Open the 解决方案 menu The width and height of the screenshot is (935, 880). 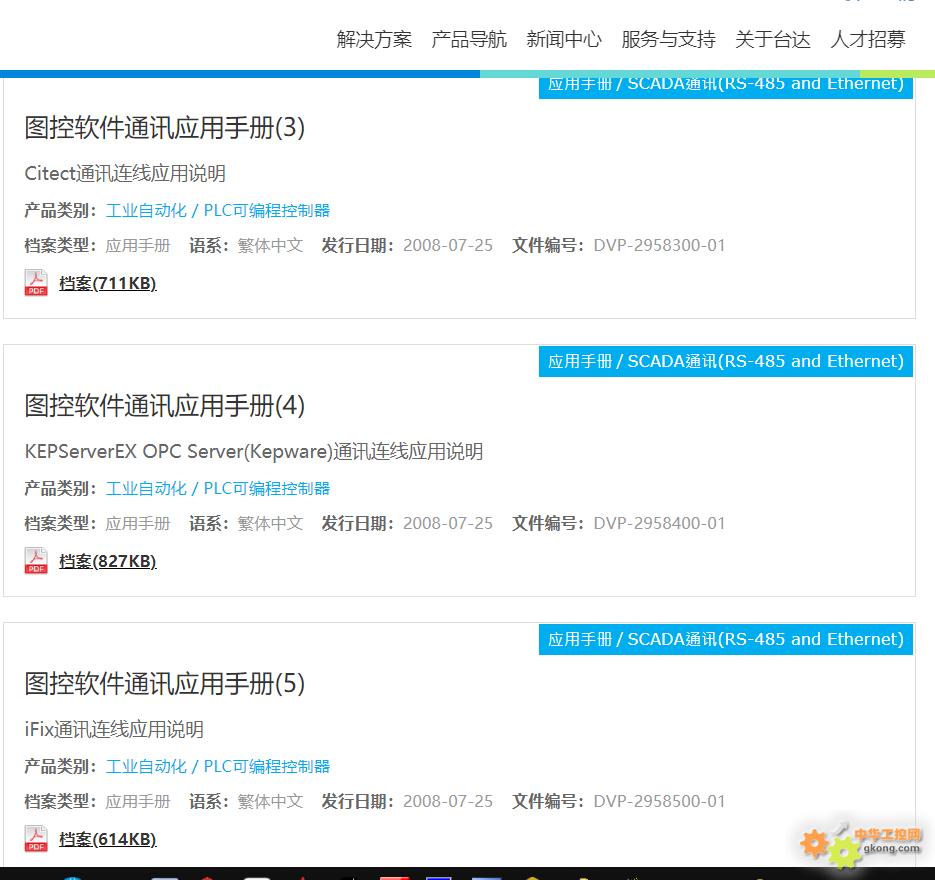coord(374,39)
